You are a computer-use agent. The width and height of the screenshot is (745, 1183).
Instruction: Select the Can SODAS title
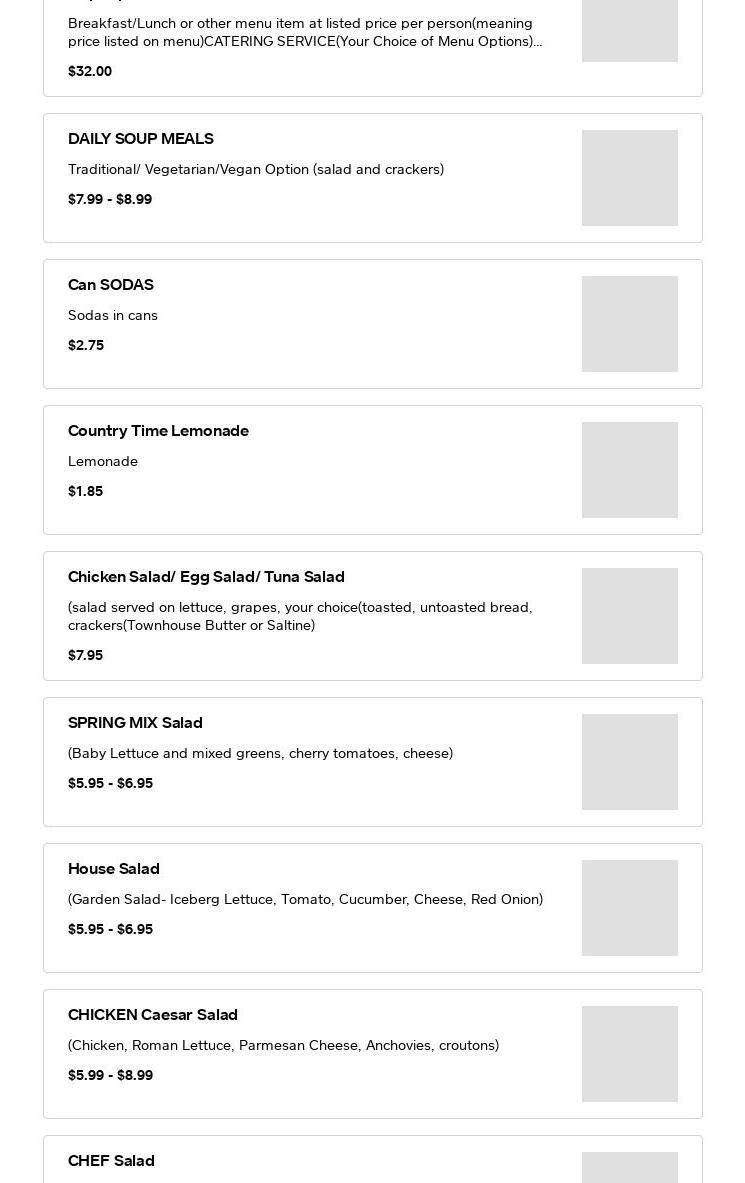click(111, 285)
